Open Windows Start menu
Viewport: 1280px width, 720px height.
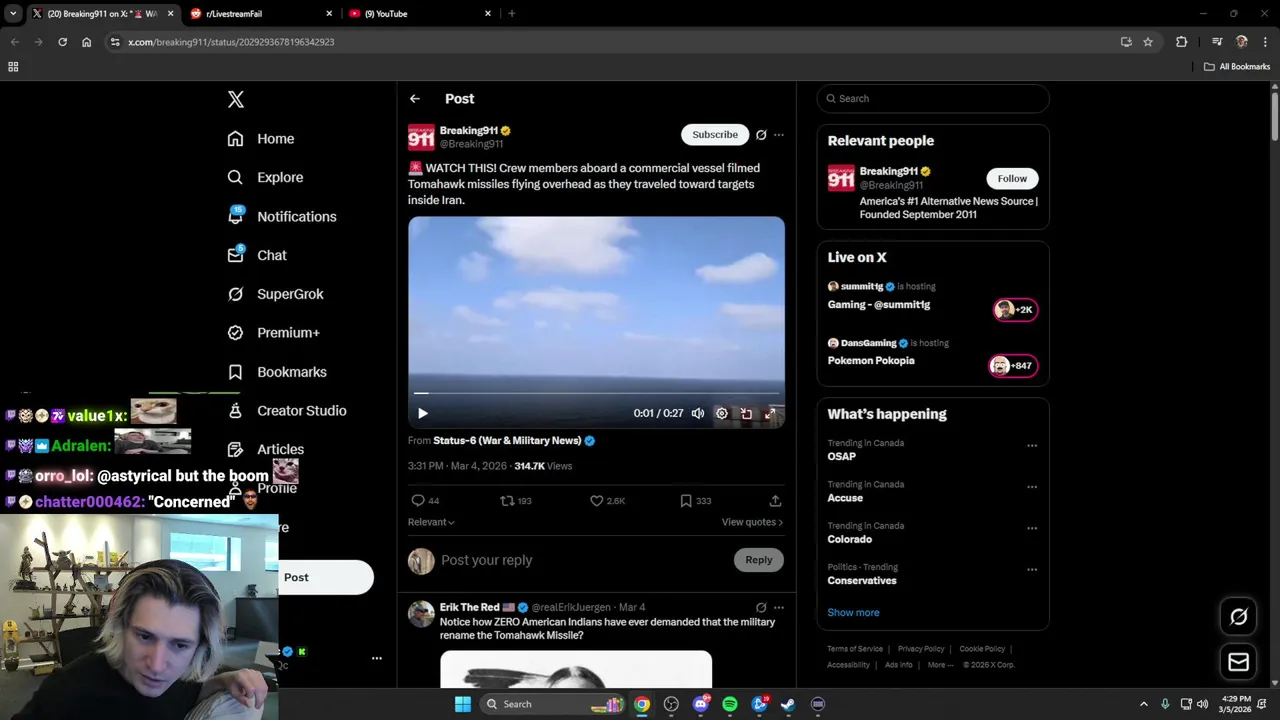463,704
